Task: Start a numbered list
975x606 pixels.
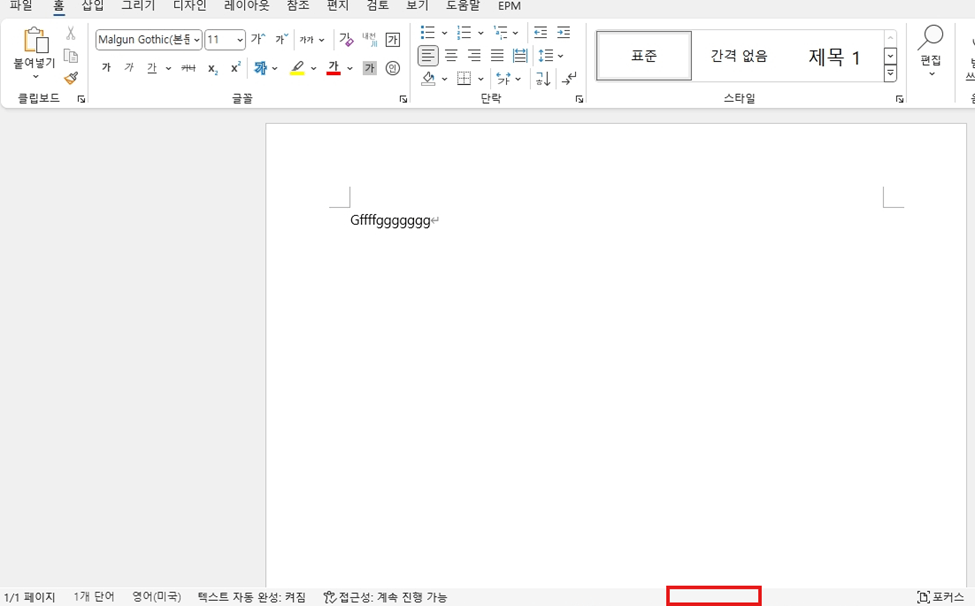Action: pos(463,32)
